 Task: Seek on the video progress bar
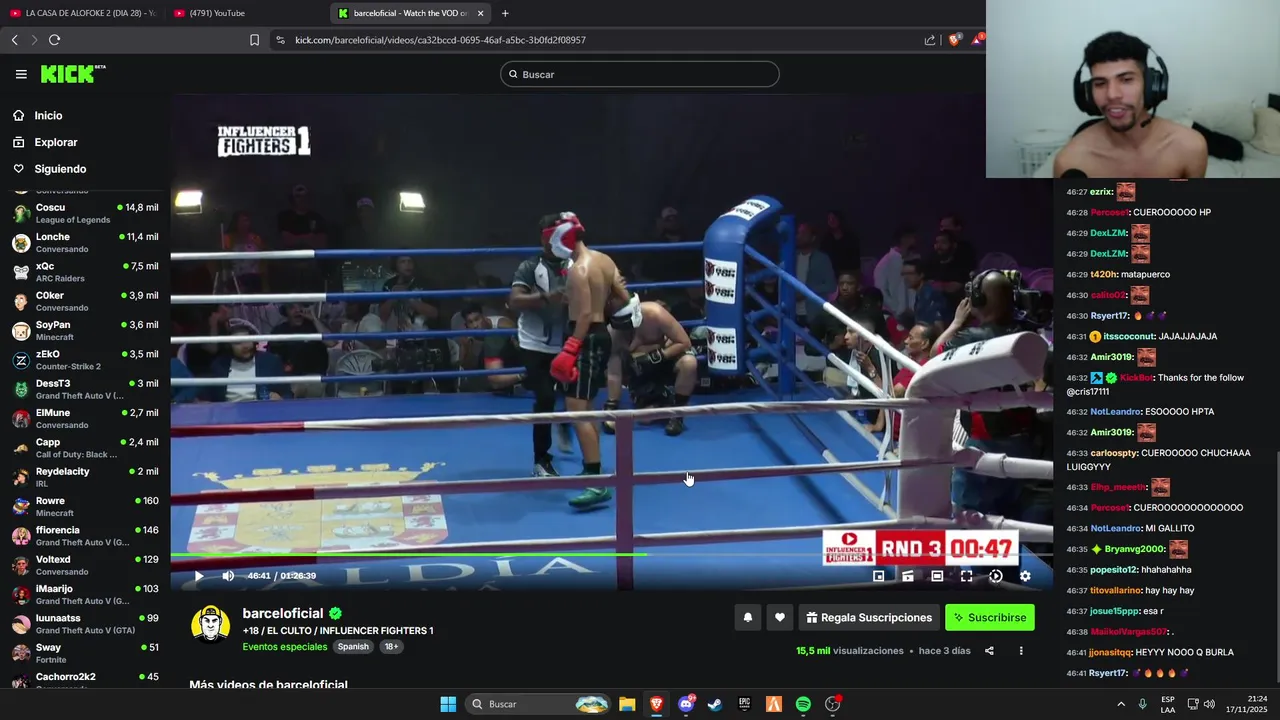click(611, 555)
